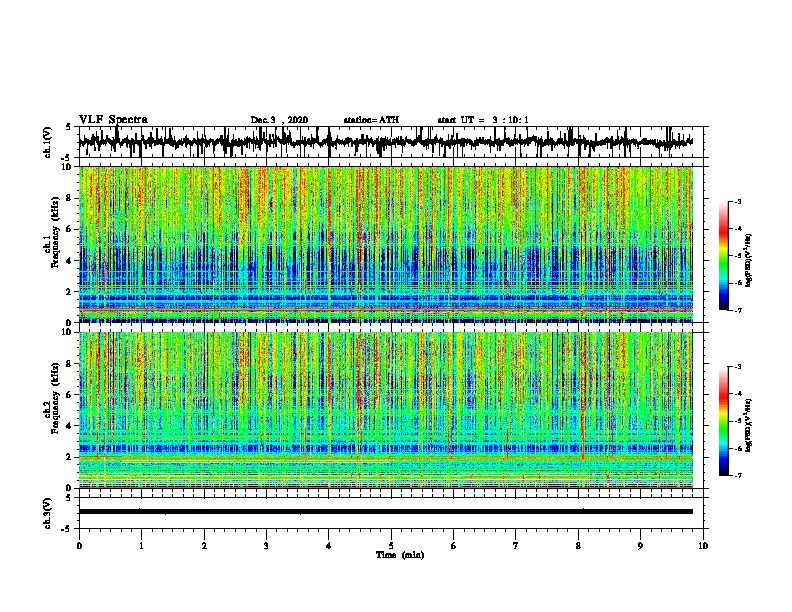Click the ch.3(V) axis label

pyautogui.click(x=48, y=513)
